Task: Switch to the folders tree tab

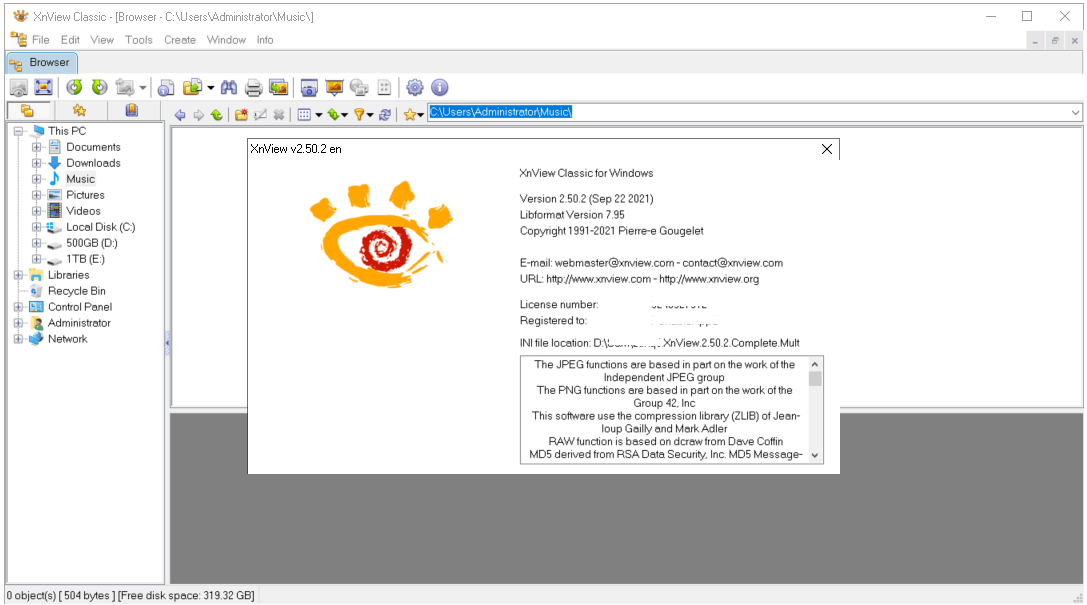Action: point(28,111)
